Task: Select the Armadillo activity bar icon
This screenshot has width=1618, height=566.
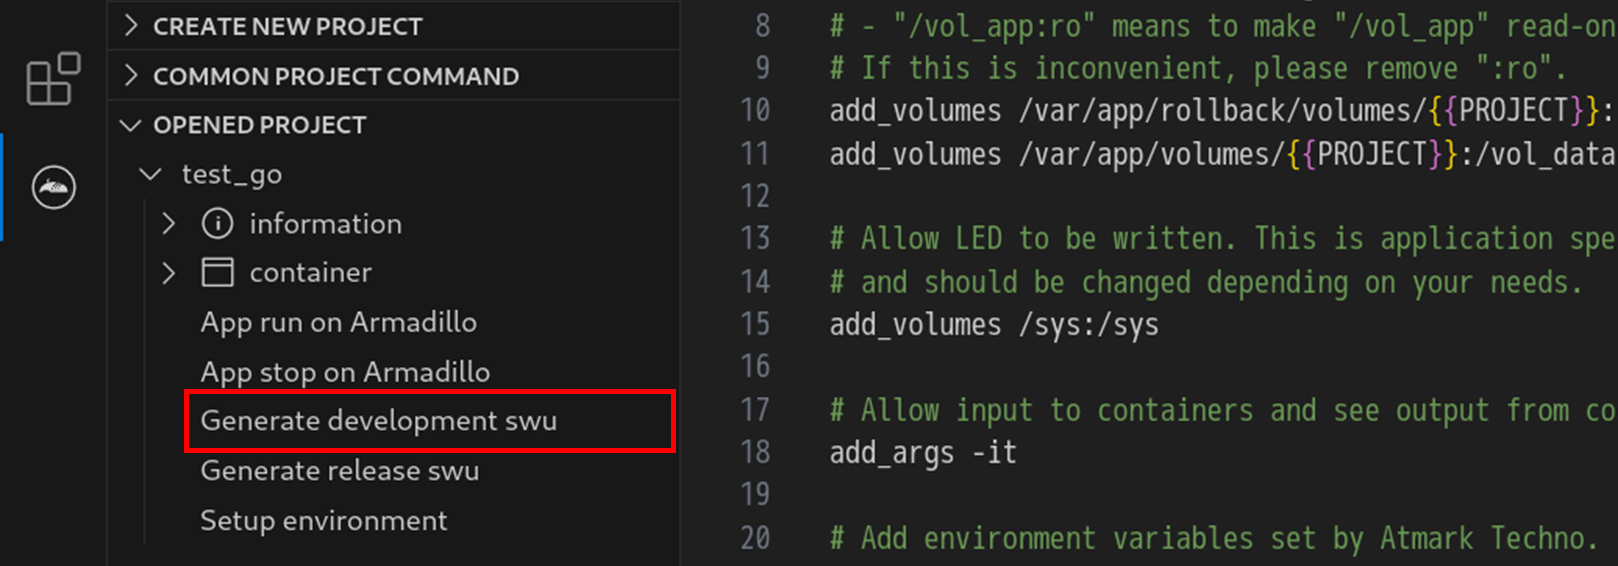Action: pyautogui.click(x=53, y=187)
